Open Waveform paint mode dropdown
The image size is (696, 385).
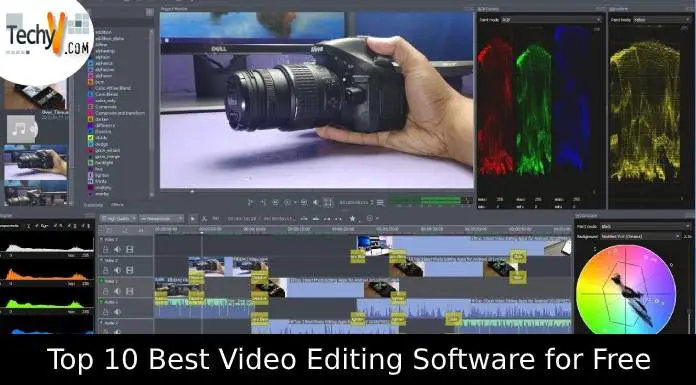pyautogui.click(x=662, y=20)
